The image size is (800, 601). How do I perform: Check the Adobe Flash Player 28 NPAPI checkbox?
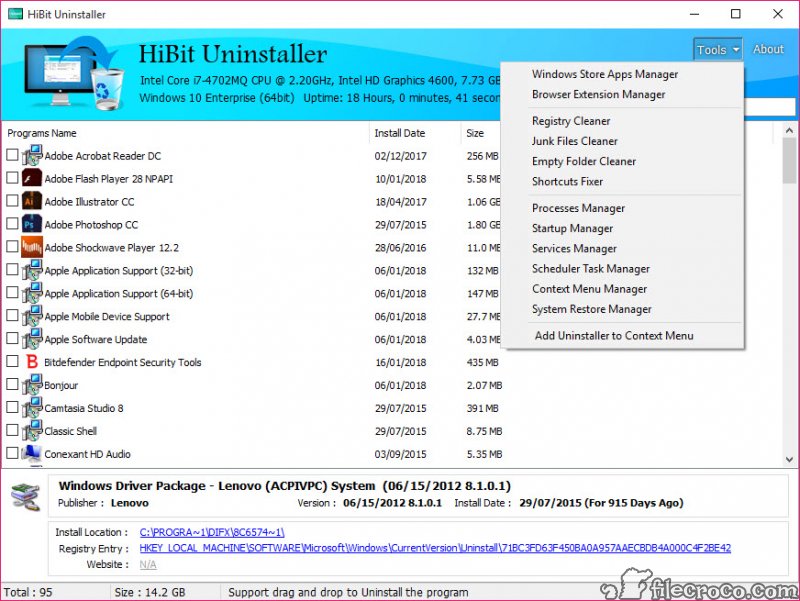point(12,178)
